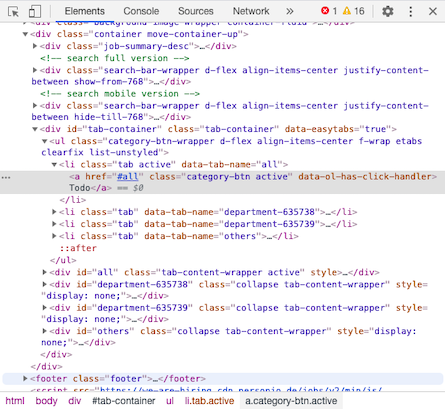Switch to the Sources tab
This screenshot has height=409, width=445.
tap(196, 11)
